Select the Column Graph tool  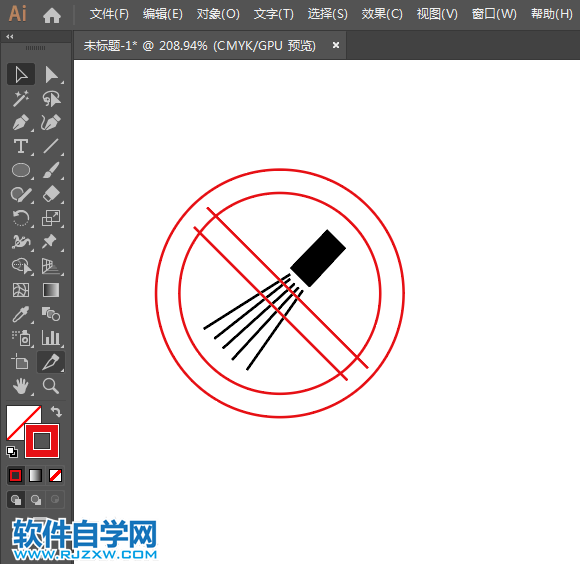pyautogui.click(x=51, y=338)
